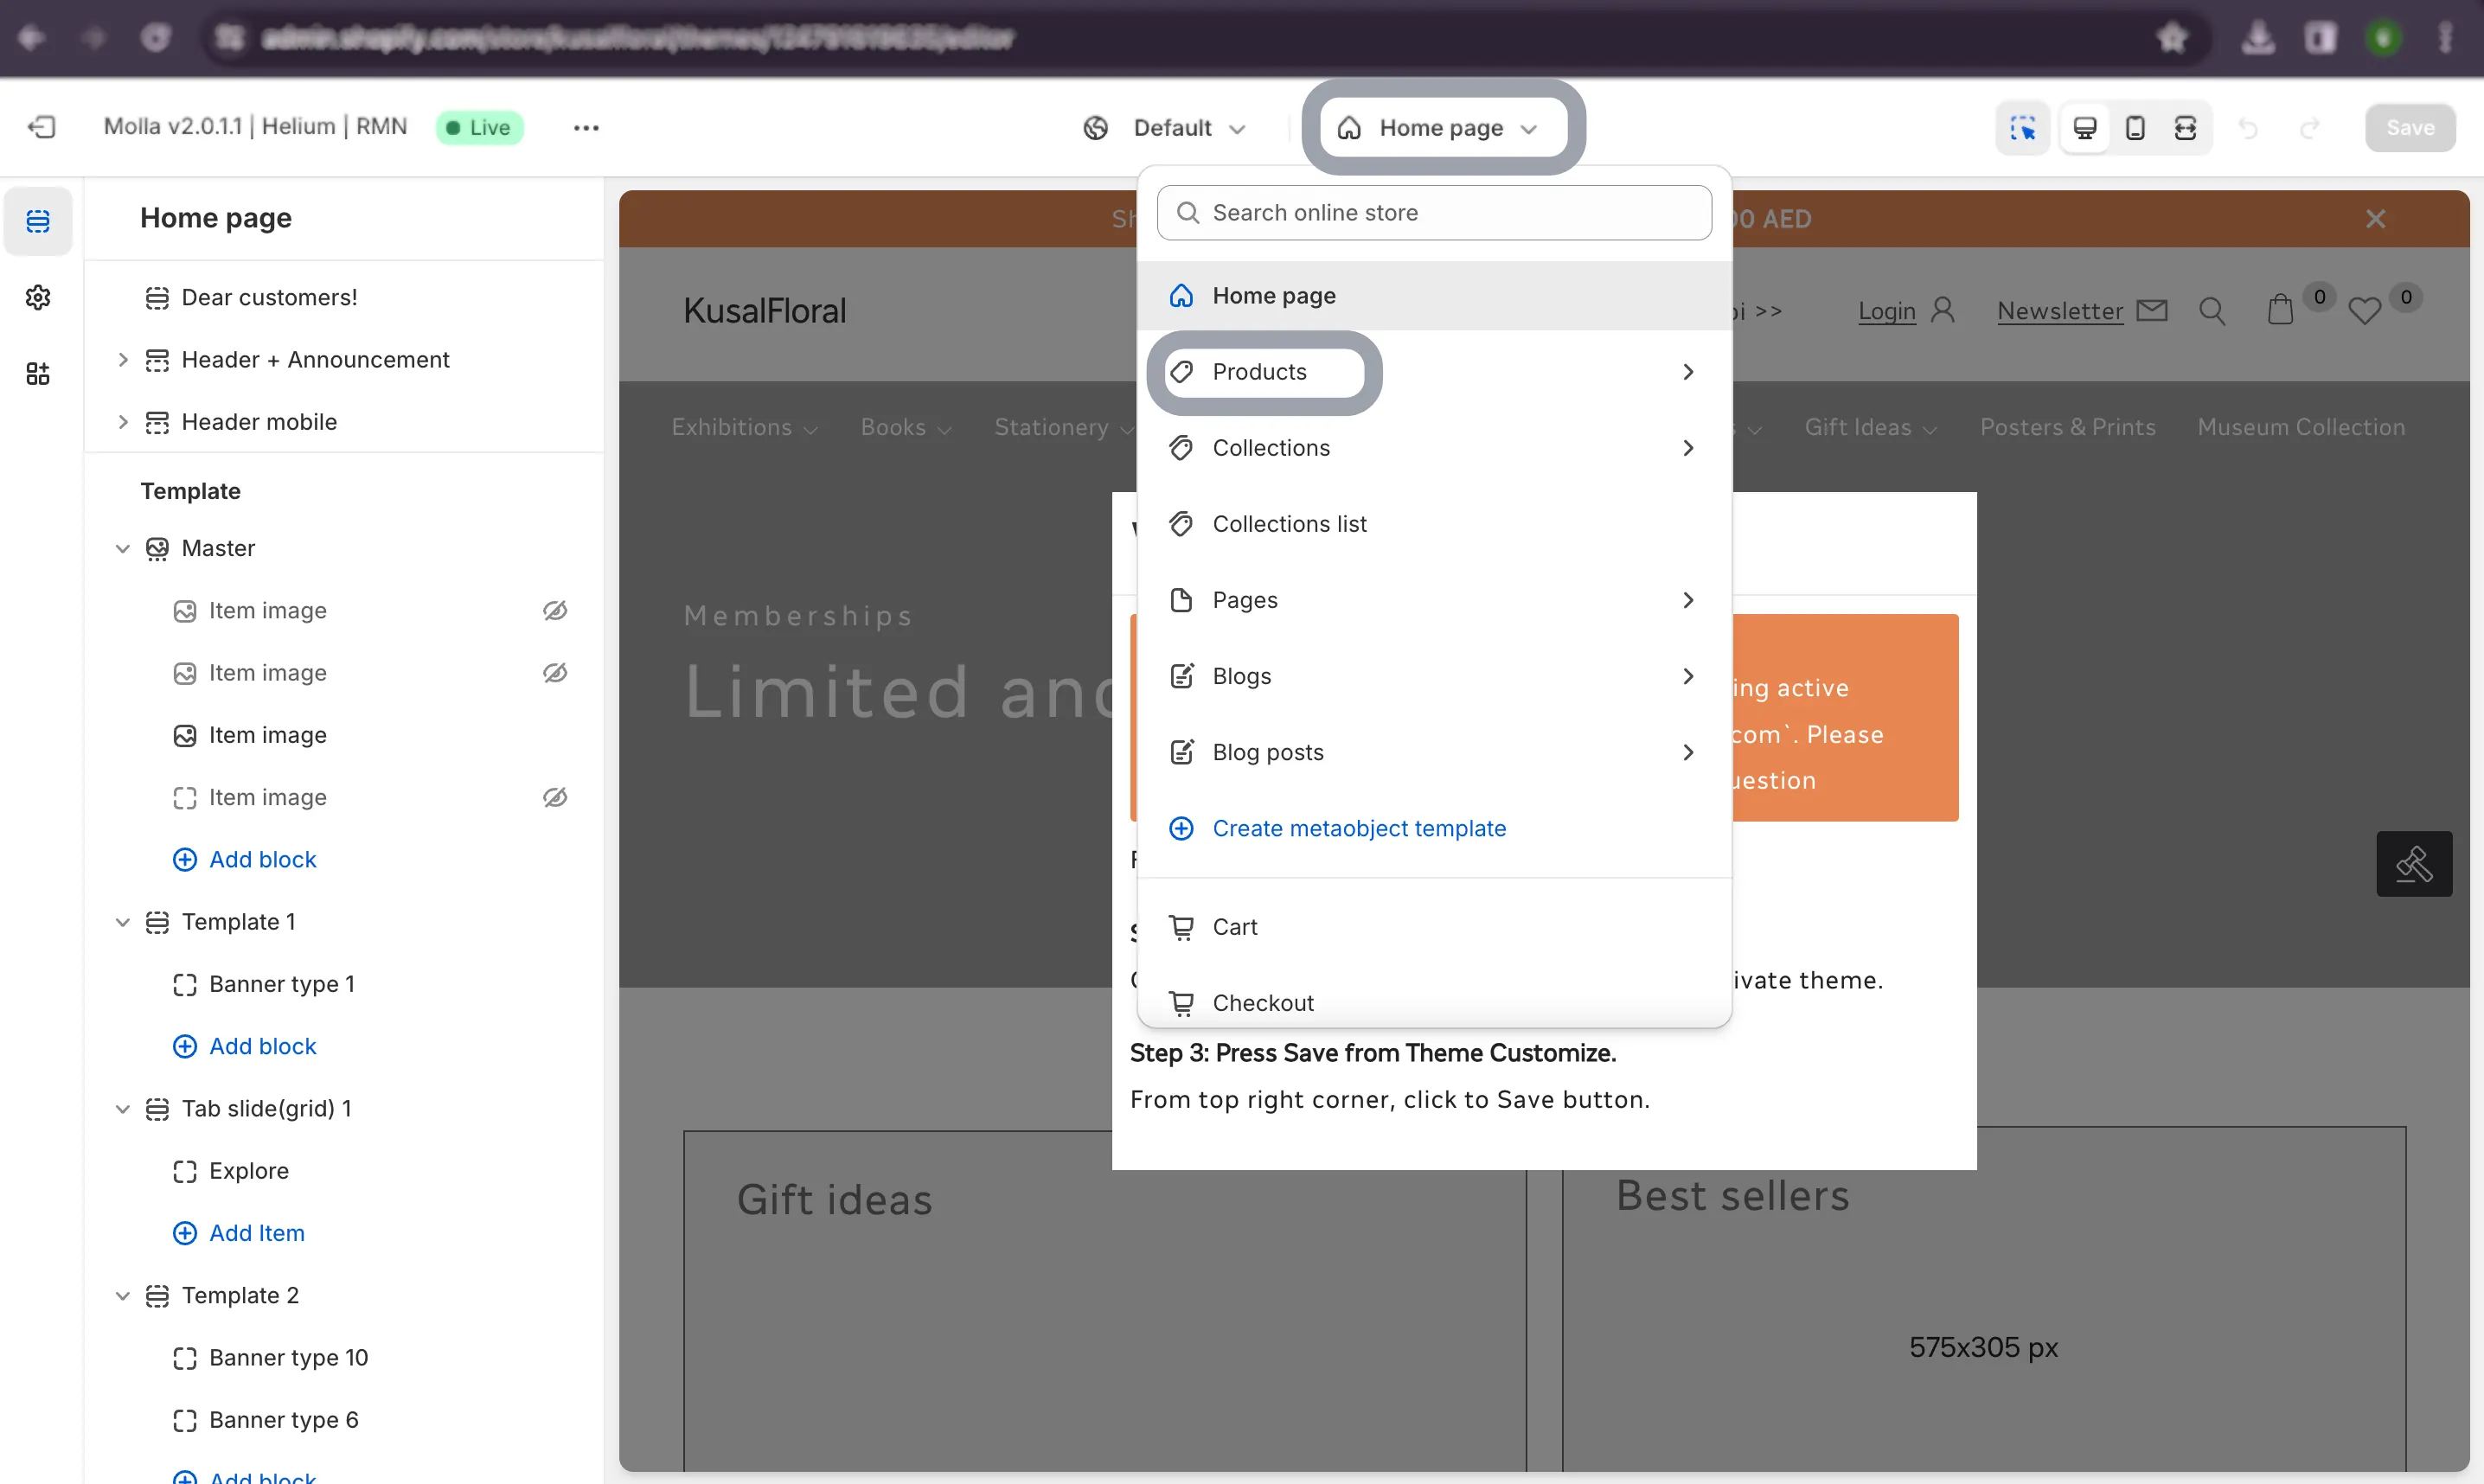Viewport: 2484px width, 1484px height.
Task: Toggle visibility on second Item image
Action: pyautogui.click(x=556, y=671)
